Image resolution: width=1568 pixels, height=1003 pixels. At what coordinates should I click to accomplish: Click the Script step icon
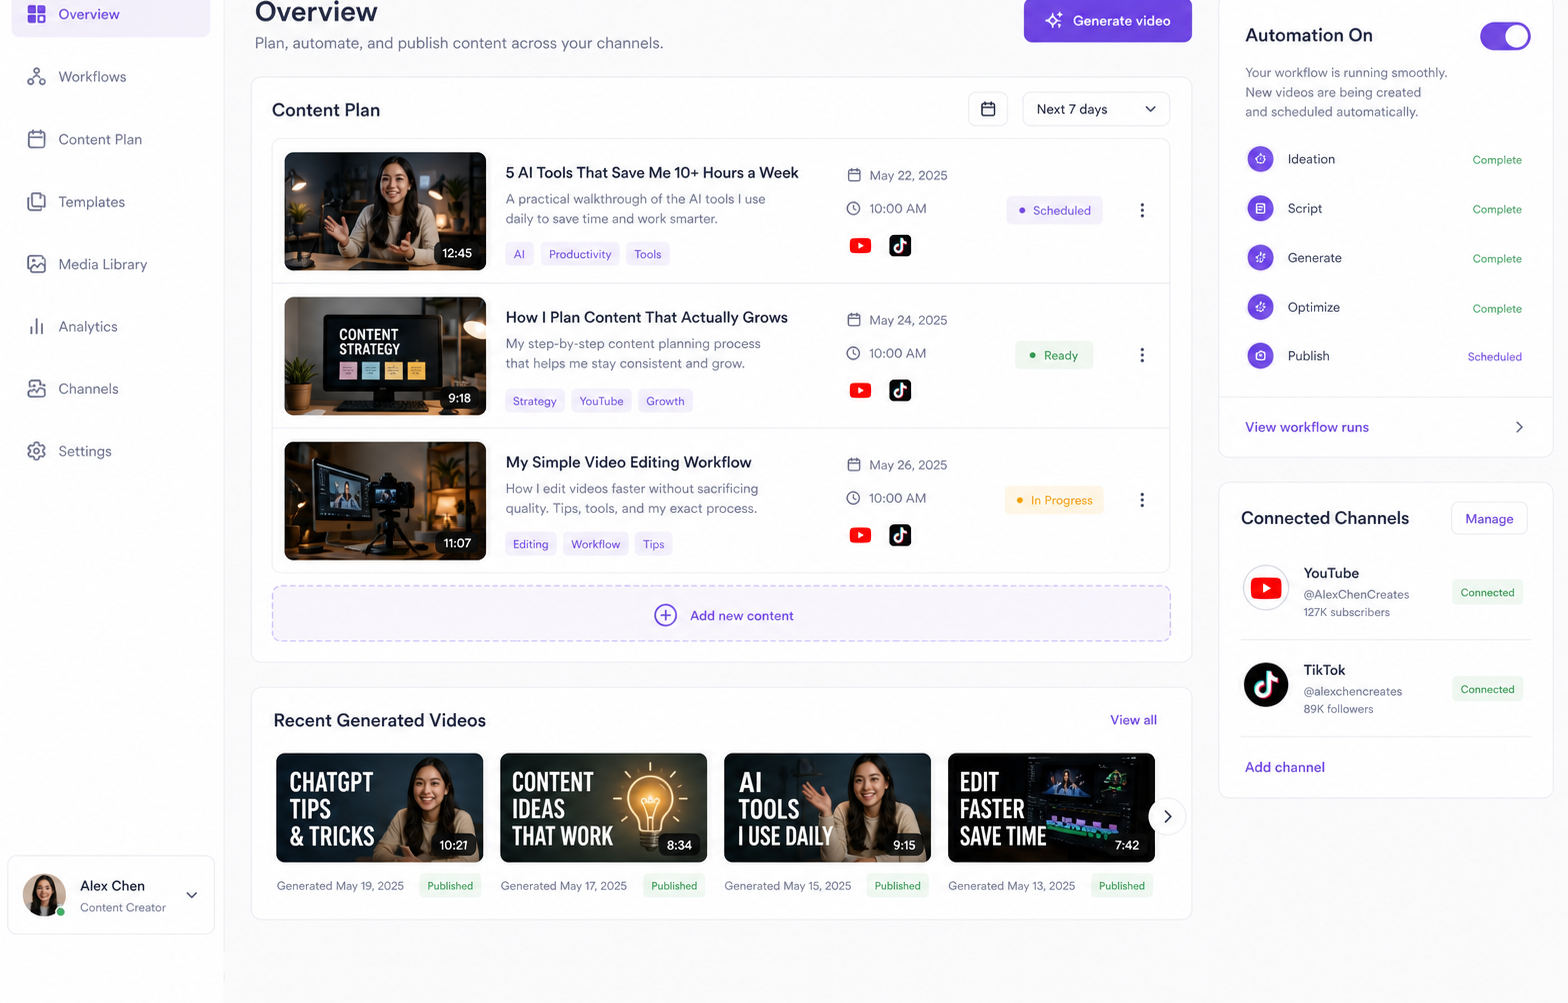click(x=1260, y=208)
